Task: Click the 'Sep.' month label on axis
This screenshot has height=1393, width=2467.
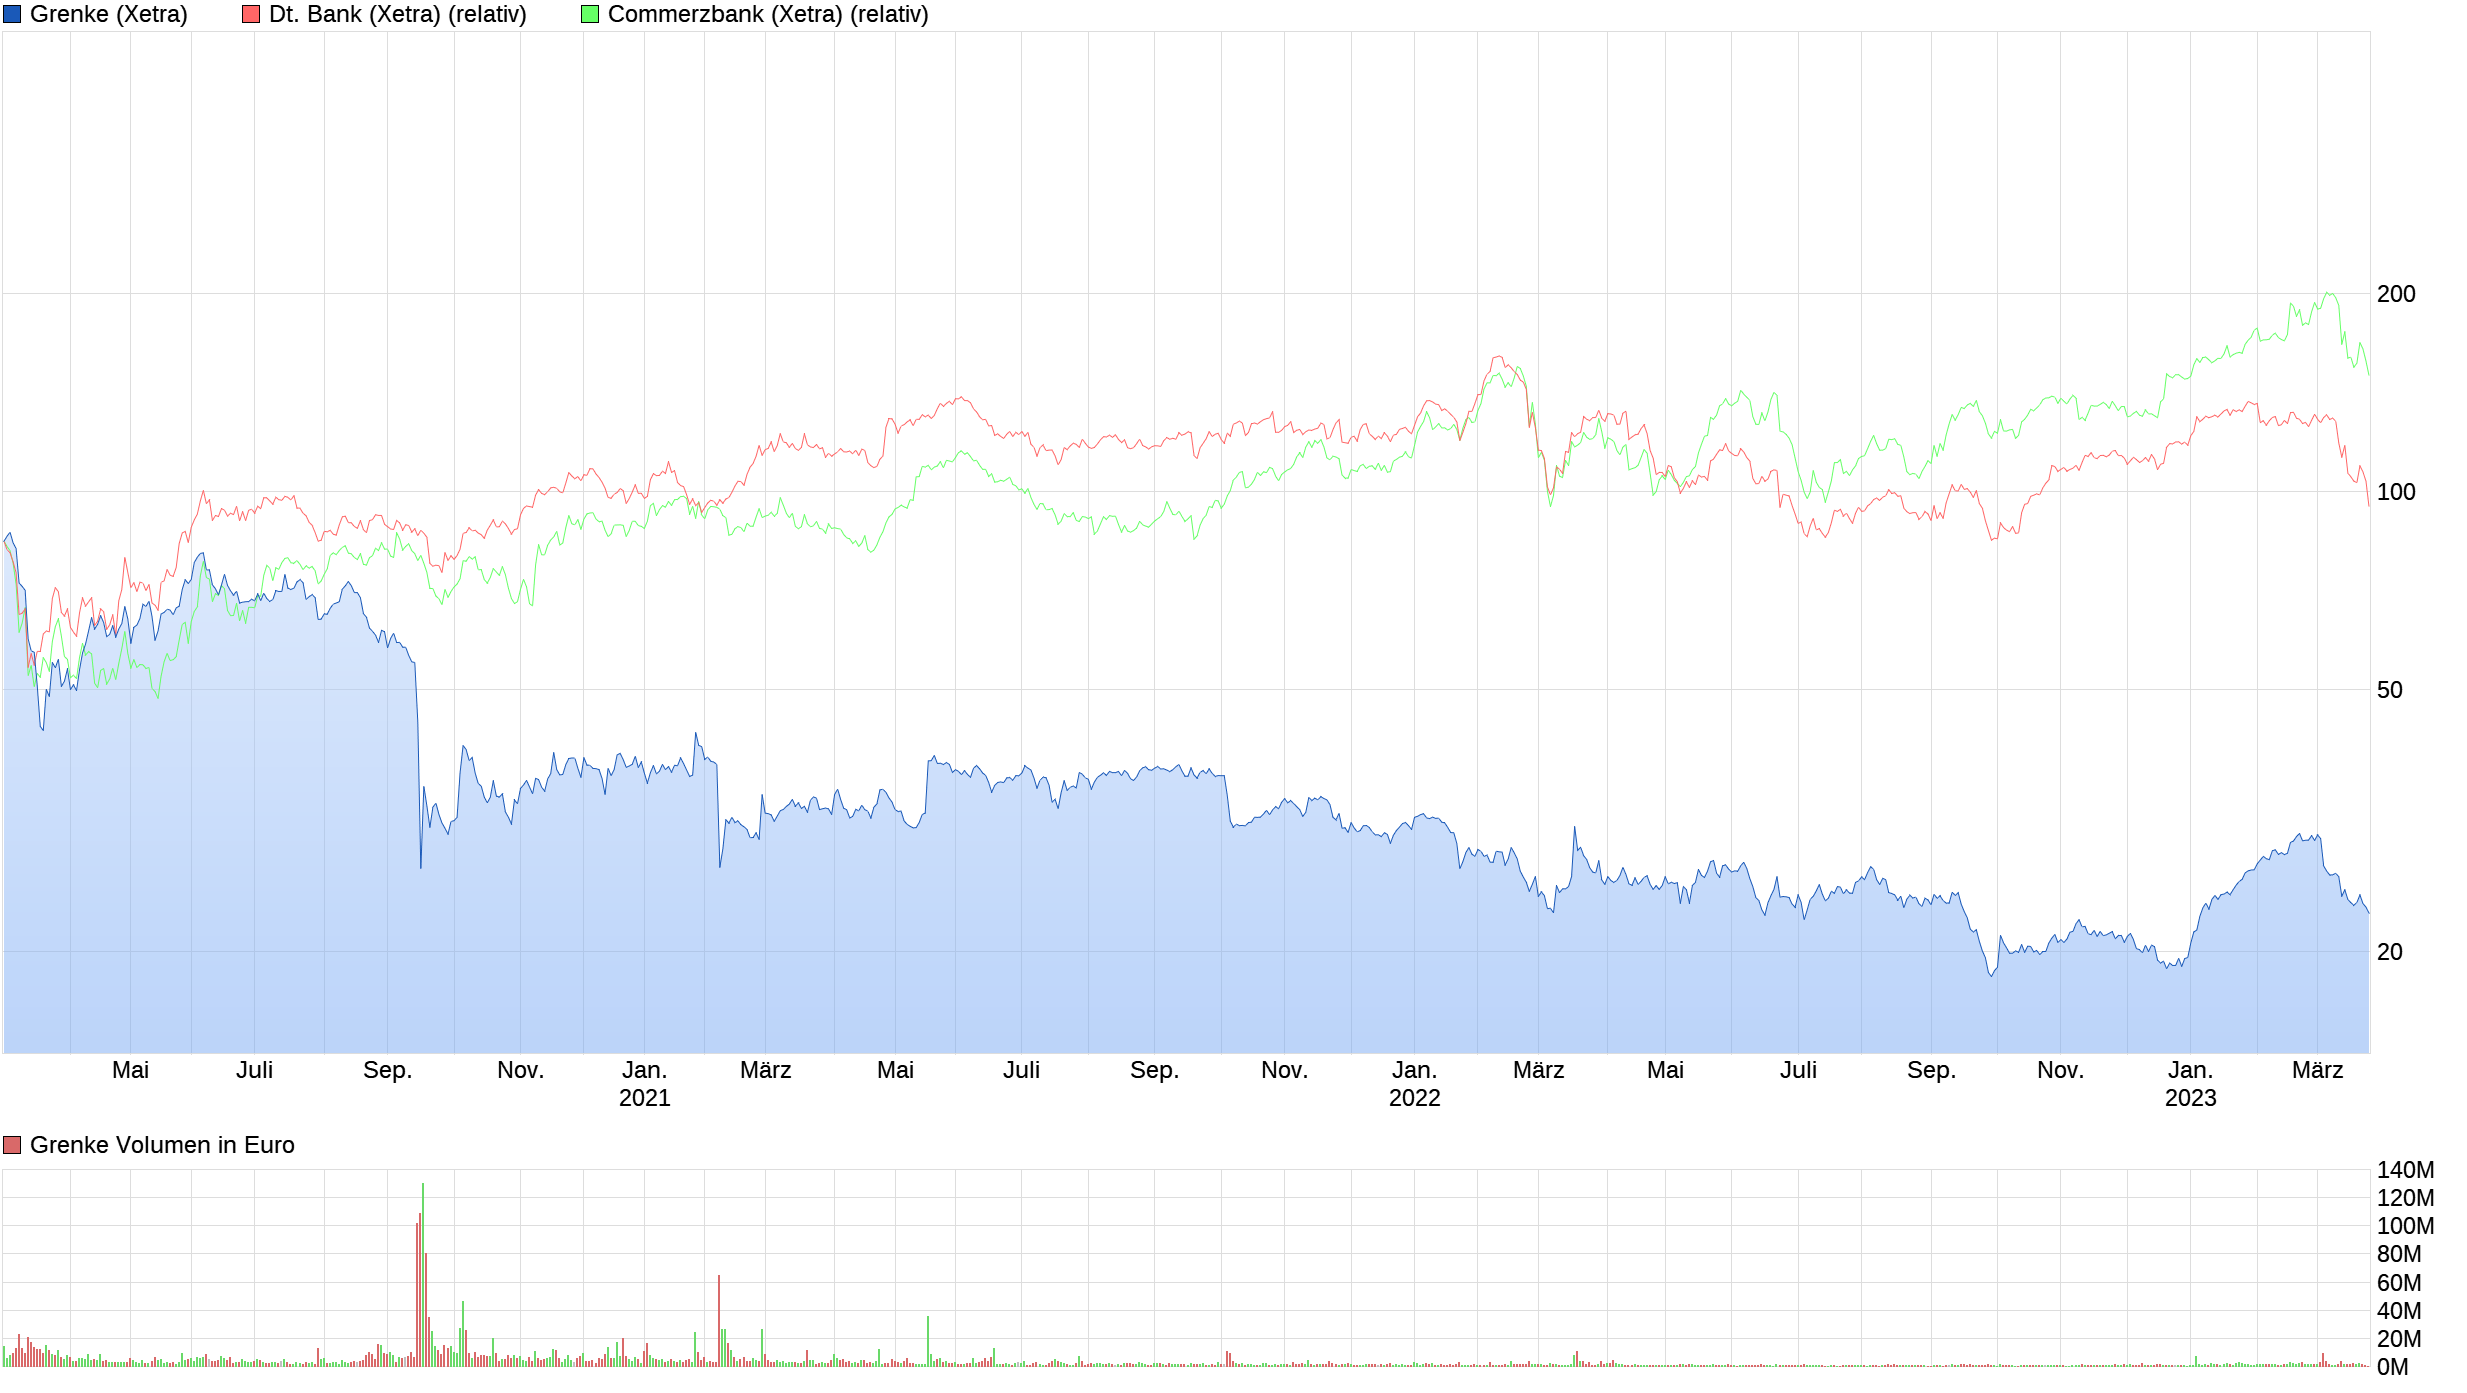Action: (x=389, y=1069)
